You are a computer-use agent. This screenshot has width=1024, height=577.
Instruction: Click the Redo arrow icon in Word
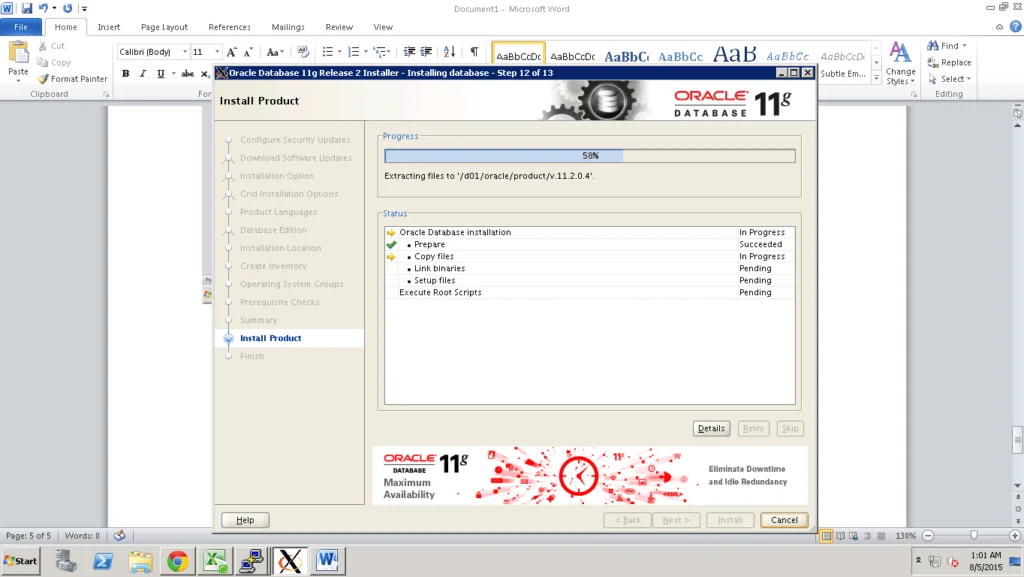(67, 8)
